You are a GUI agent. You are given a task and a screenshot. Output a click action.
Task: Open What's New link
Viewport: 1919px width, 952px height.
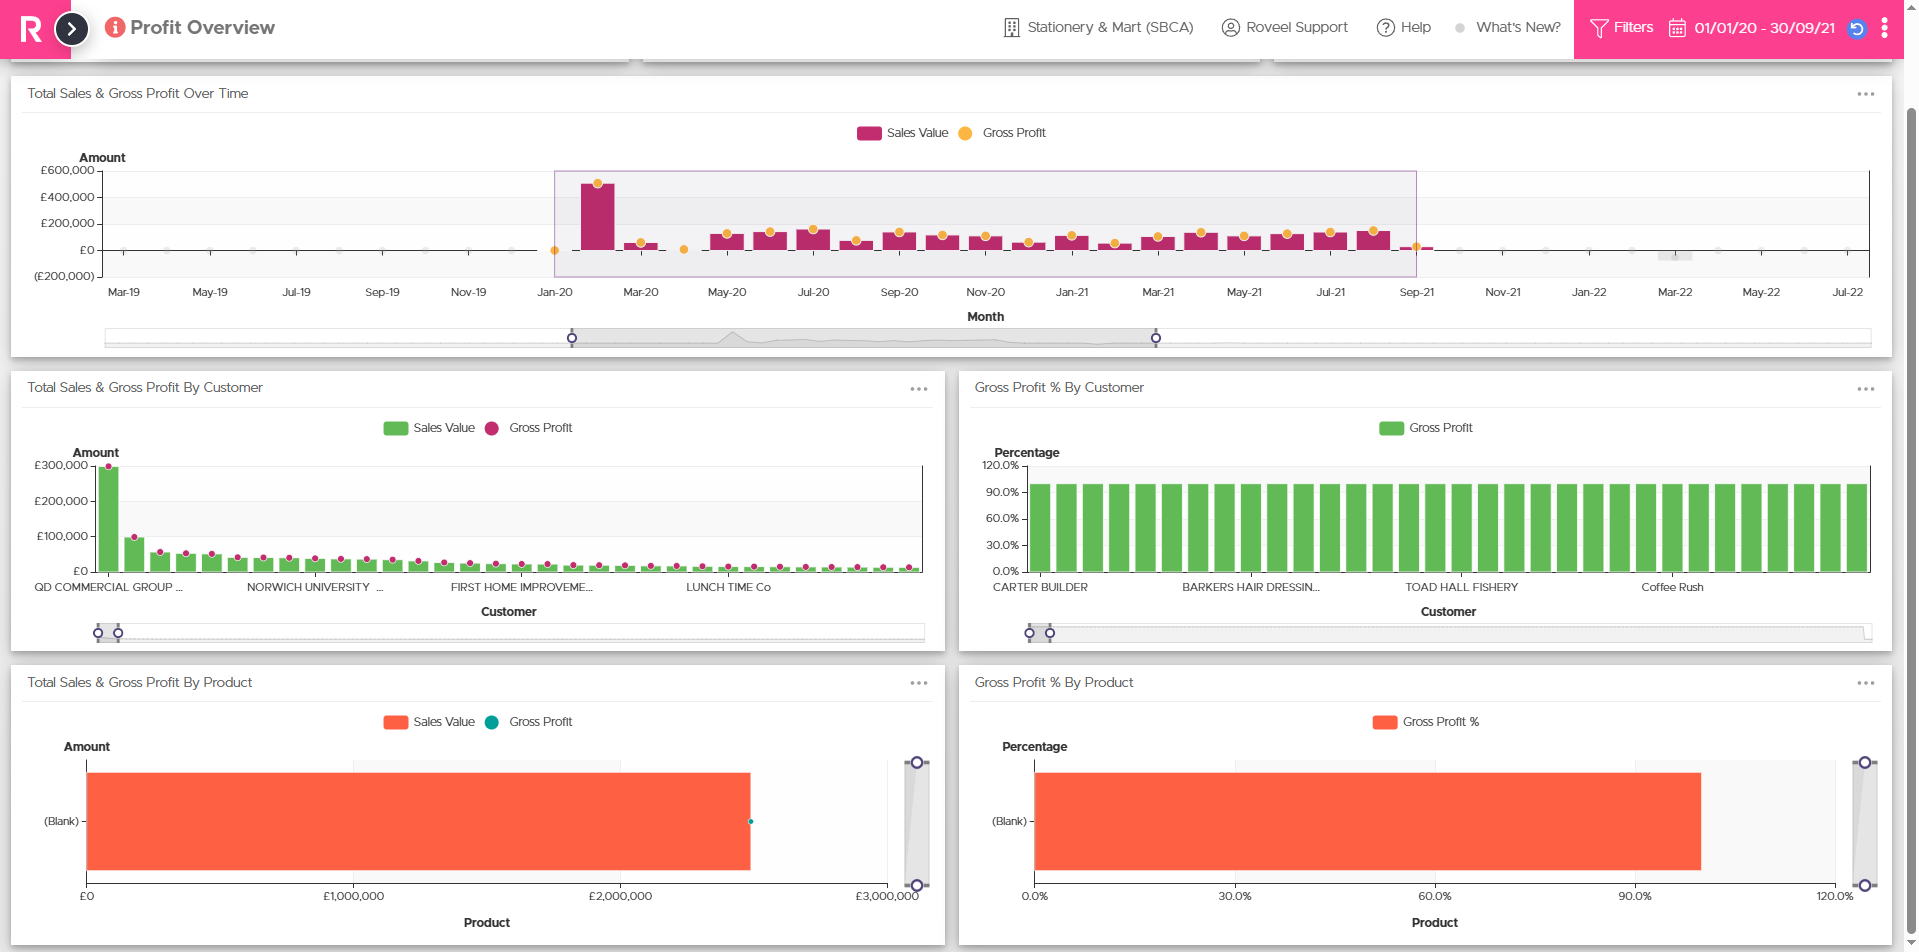1508,27
